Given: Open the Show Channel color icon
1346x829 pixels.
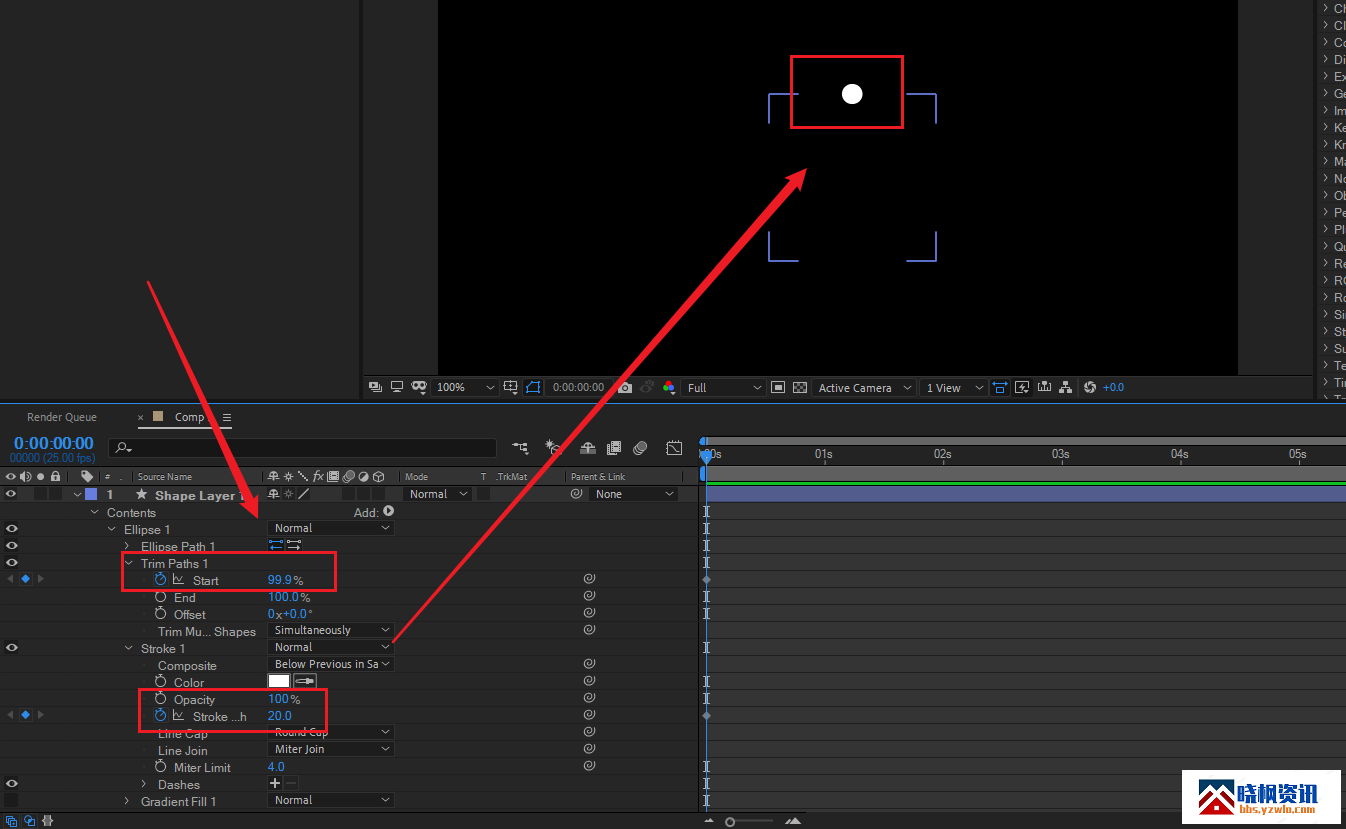Looking at the screenshot, I should (x=668, y=387).
